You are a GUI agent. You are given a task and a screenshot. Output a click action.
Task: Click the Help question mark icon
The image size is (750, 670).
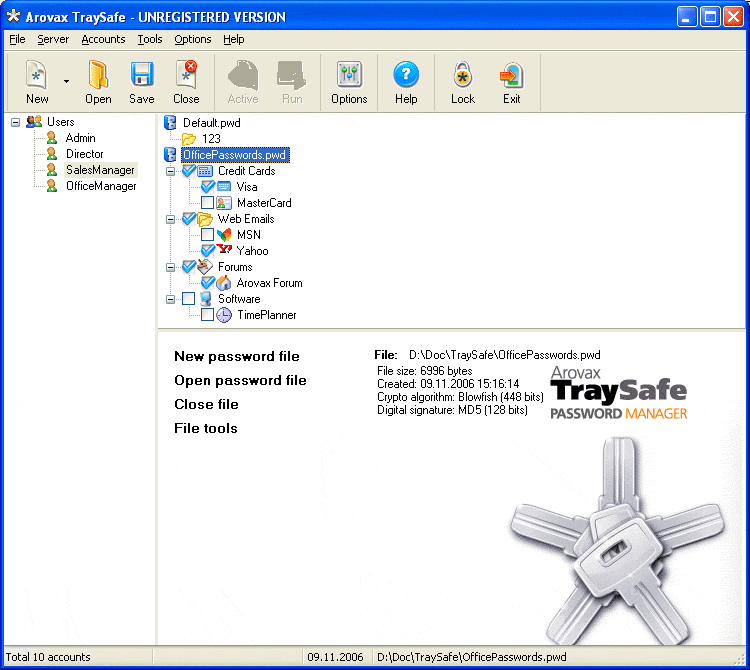coord(406,75)
